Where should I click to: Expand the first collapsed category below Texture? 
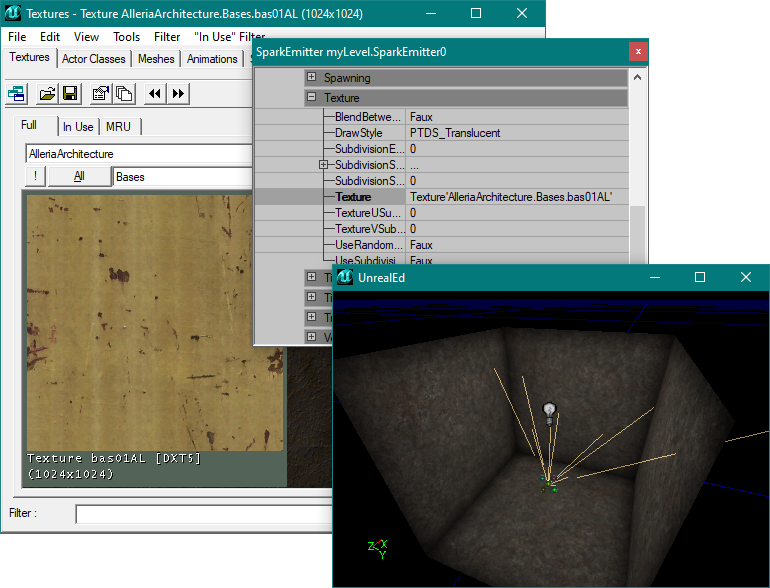[x=311, y=277]
